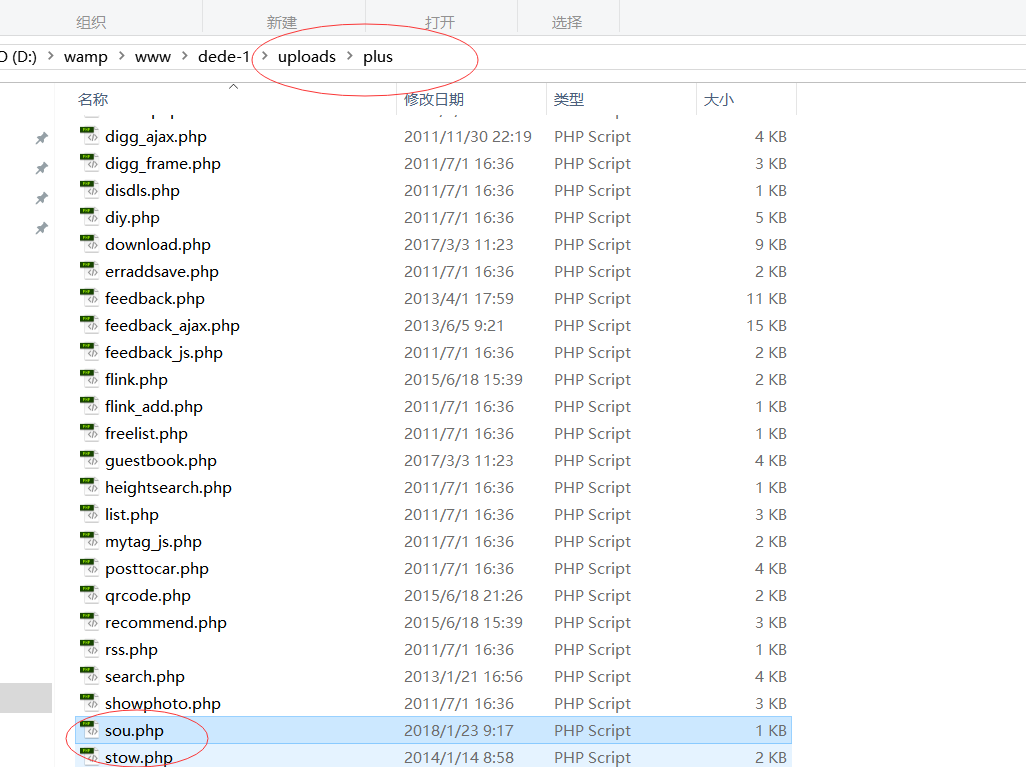Sort by 大小 column header

pos(718,100)
